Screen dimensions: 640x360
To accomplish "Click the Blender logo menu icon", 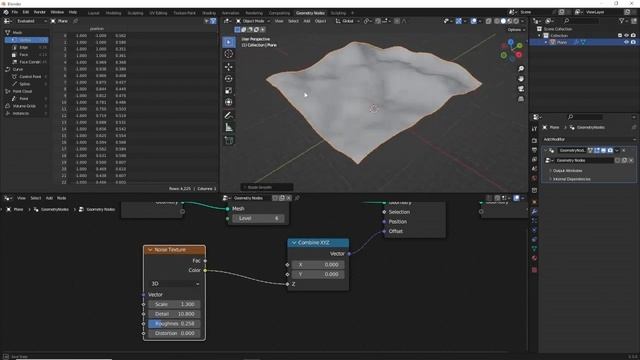I will tap(6, 12).
